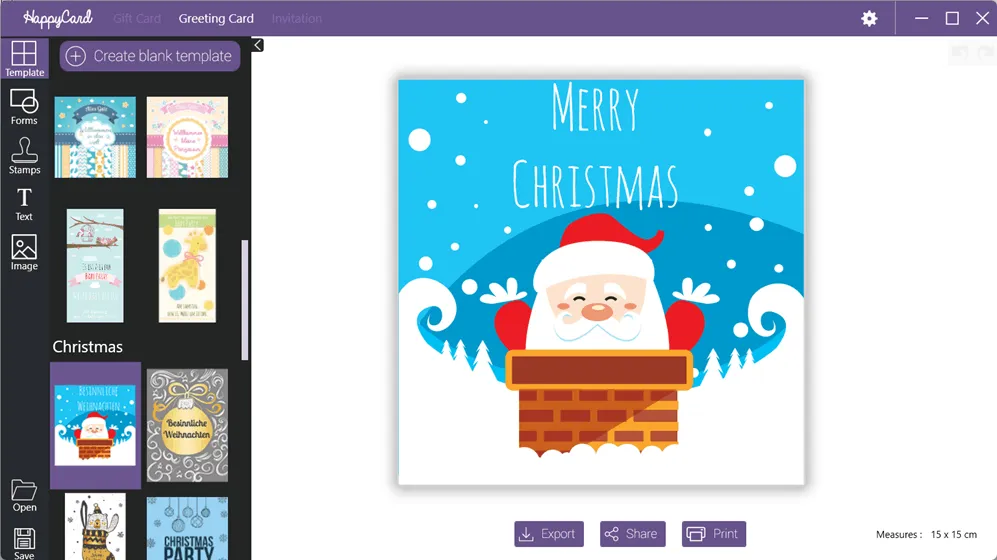The width and height of the screenshot is (997, 560).
Task: Select the Santa chimney Christmas template
Action: (x=95, y=425)
